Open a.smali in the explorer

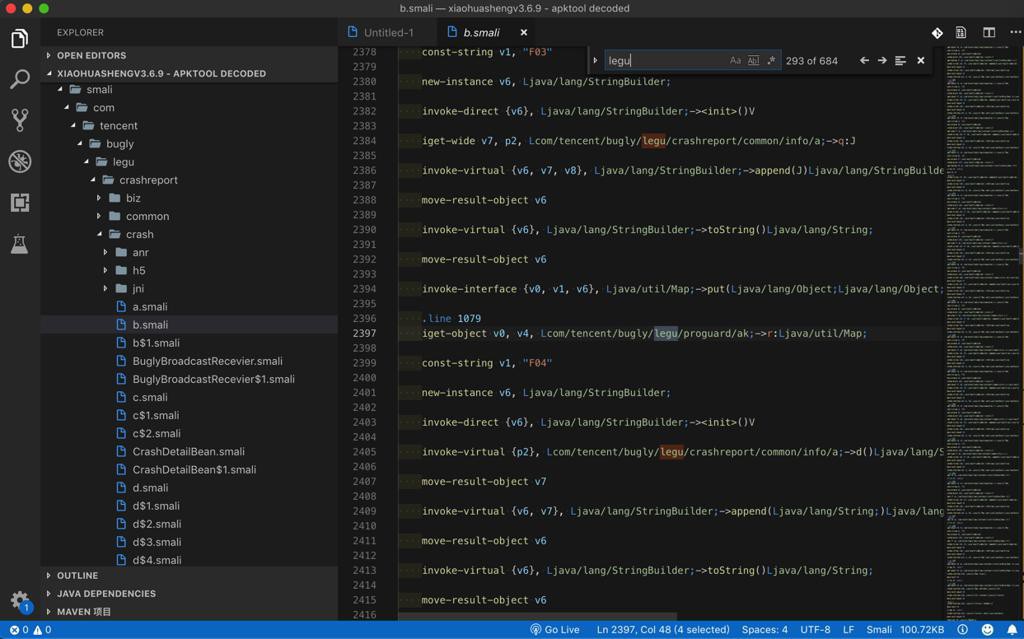(189, 306)
